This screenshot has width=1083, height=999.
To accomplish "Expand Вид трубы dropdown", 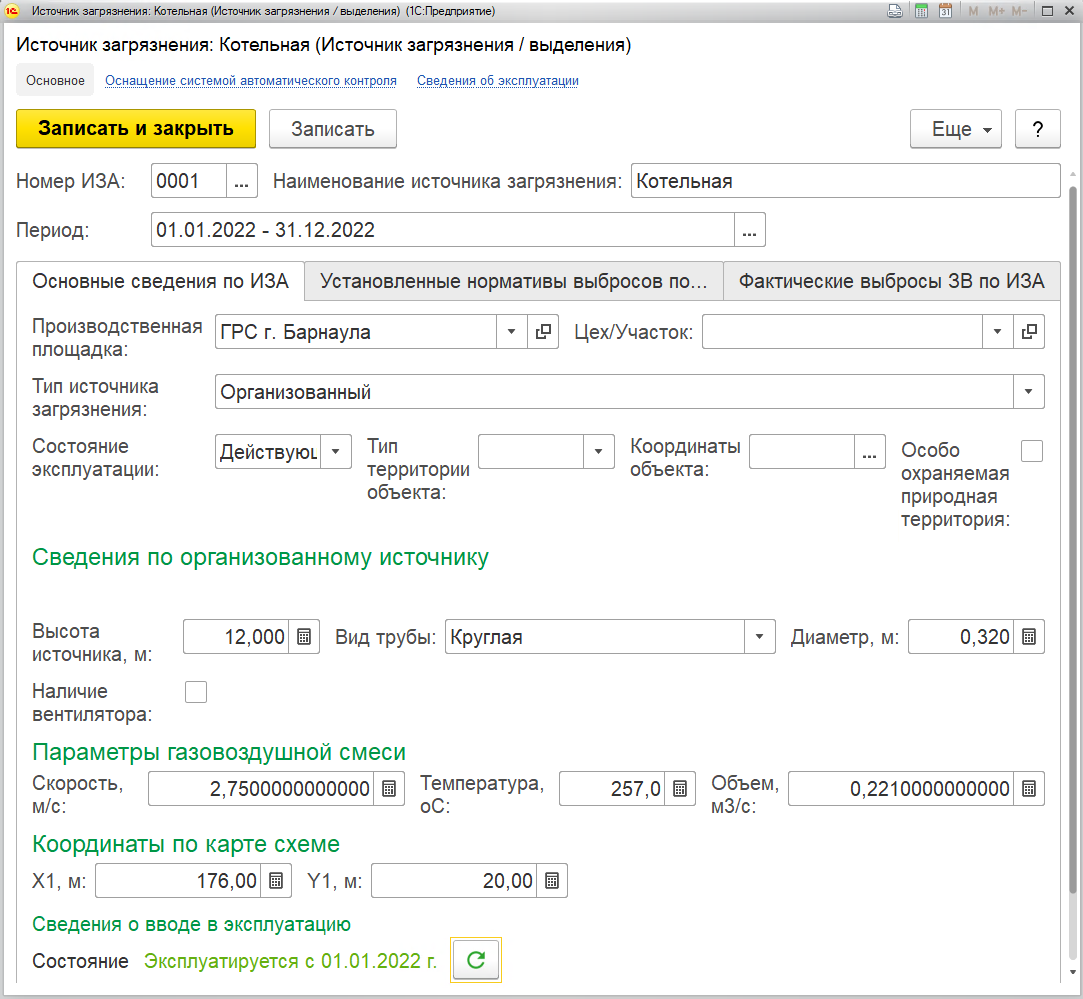I will (760, 636).
